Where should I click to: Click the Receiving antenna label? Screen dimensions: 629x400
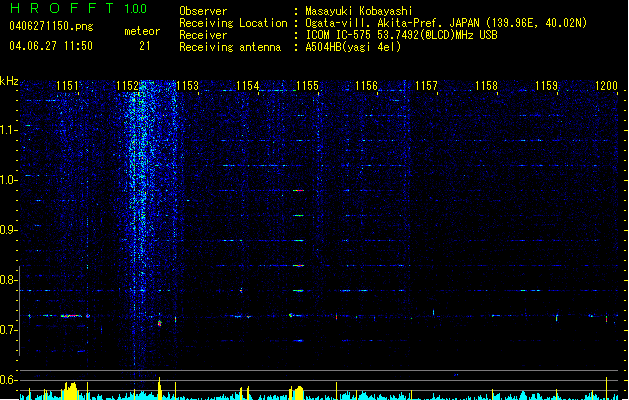[x=230, y=47]
